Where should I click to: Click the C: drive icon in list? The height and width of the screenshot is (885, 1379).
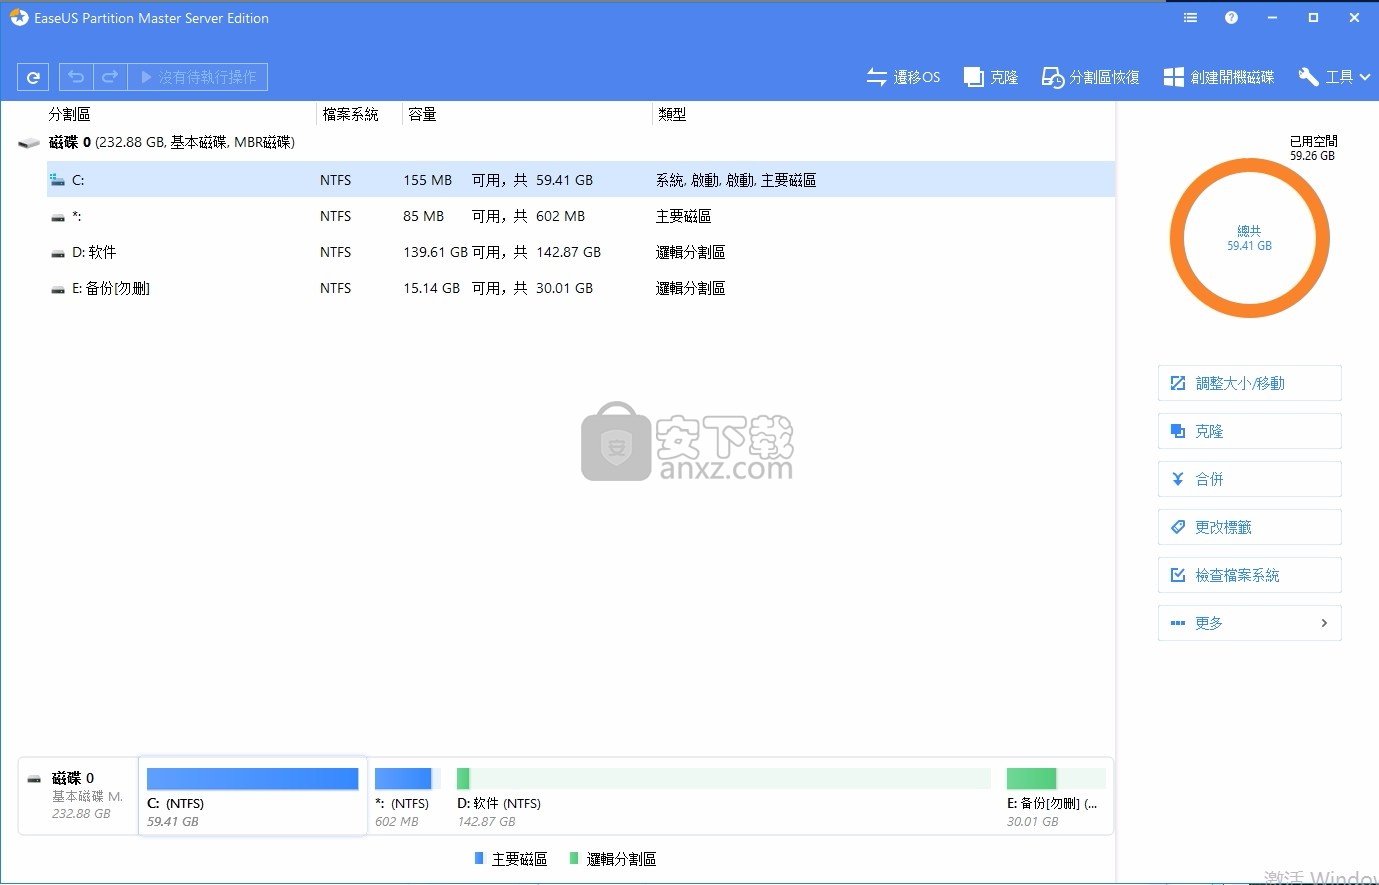(x=57, y=180)
